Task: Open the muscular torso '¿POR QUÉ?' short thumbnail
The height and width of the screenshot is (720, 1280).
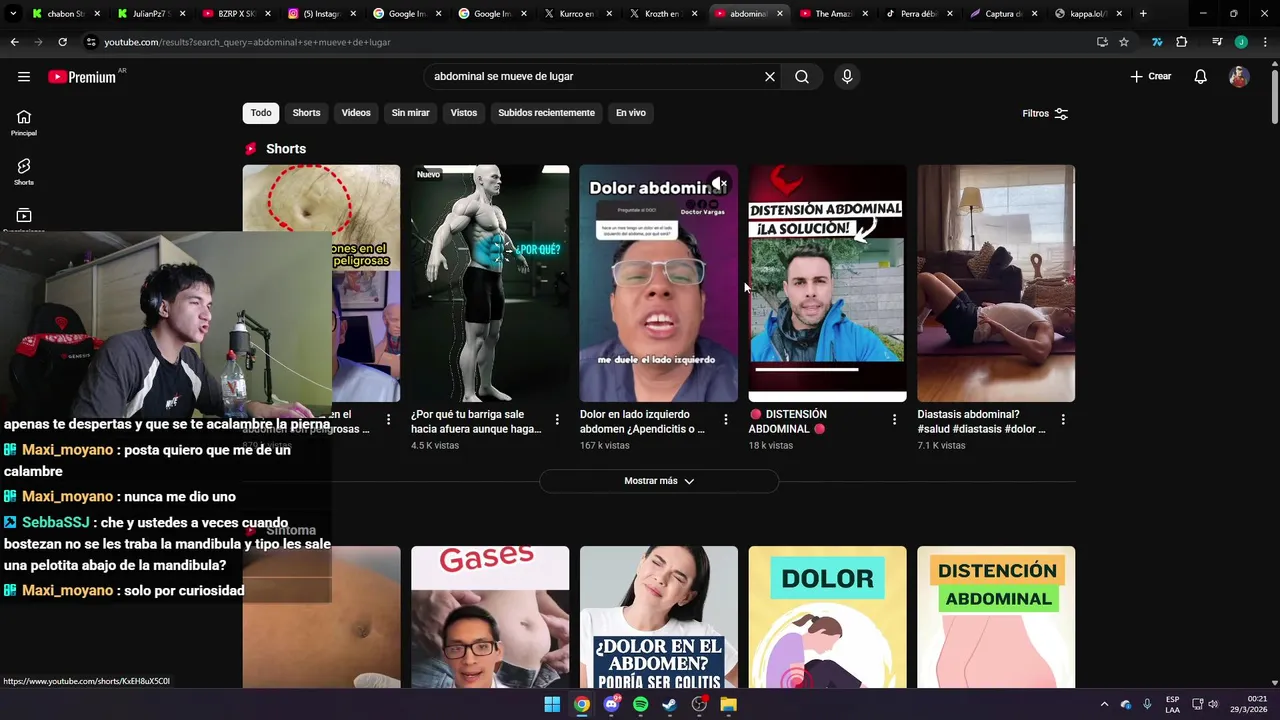Action: point(490,283)
